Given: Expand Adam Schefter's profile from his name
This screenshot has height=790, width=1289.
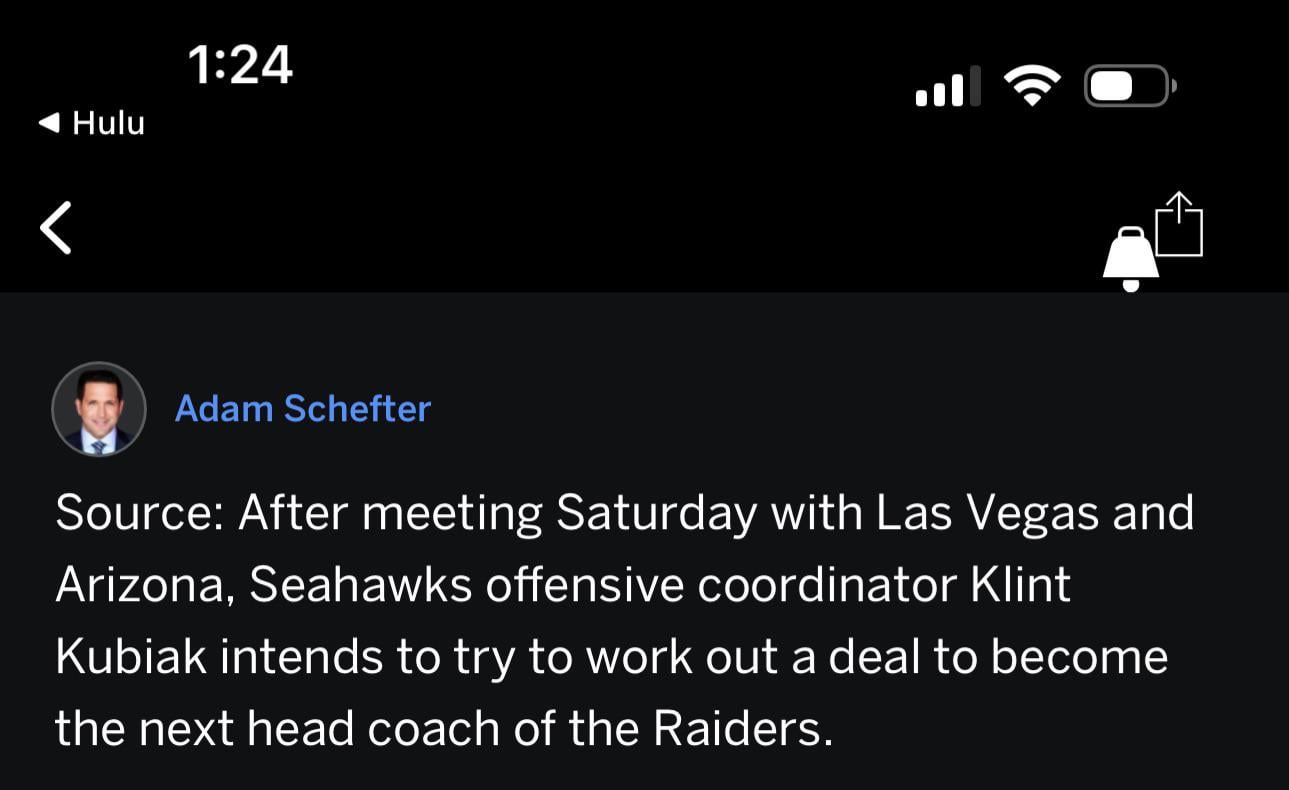Looking at the screenshot, I should point(303,408).
